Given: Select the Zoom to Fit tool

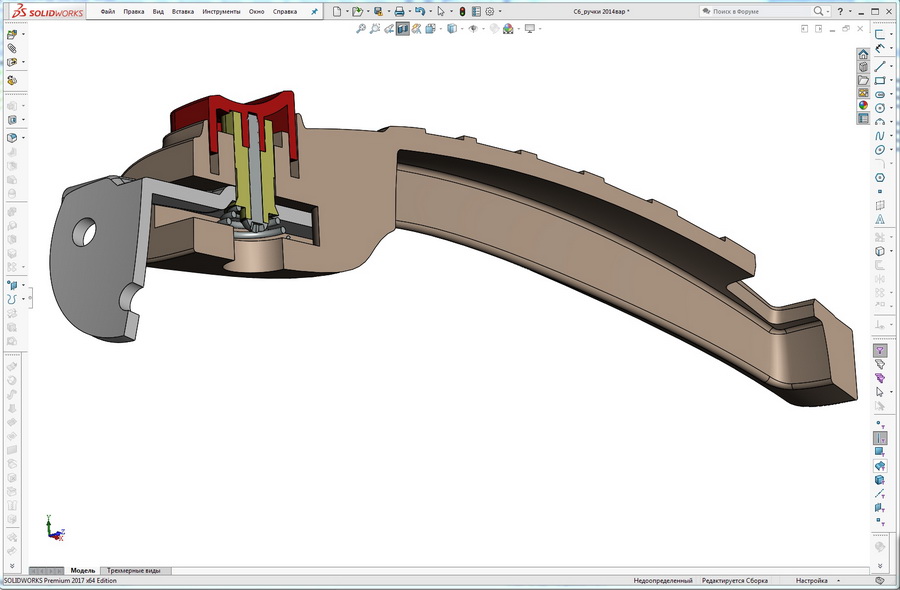Looking at the screenshot, I should click(361, 29).
